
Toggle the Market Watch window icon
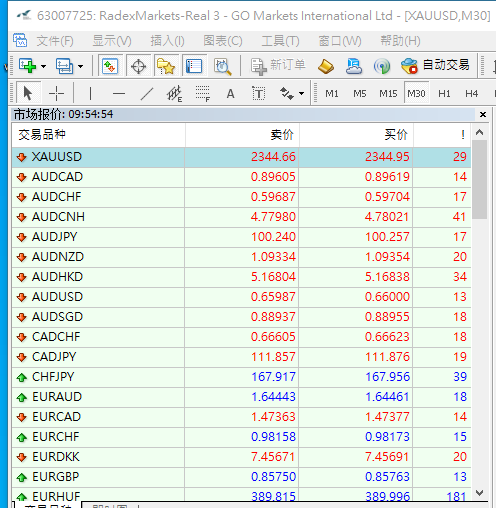coord(110,66)
